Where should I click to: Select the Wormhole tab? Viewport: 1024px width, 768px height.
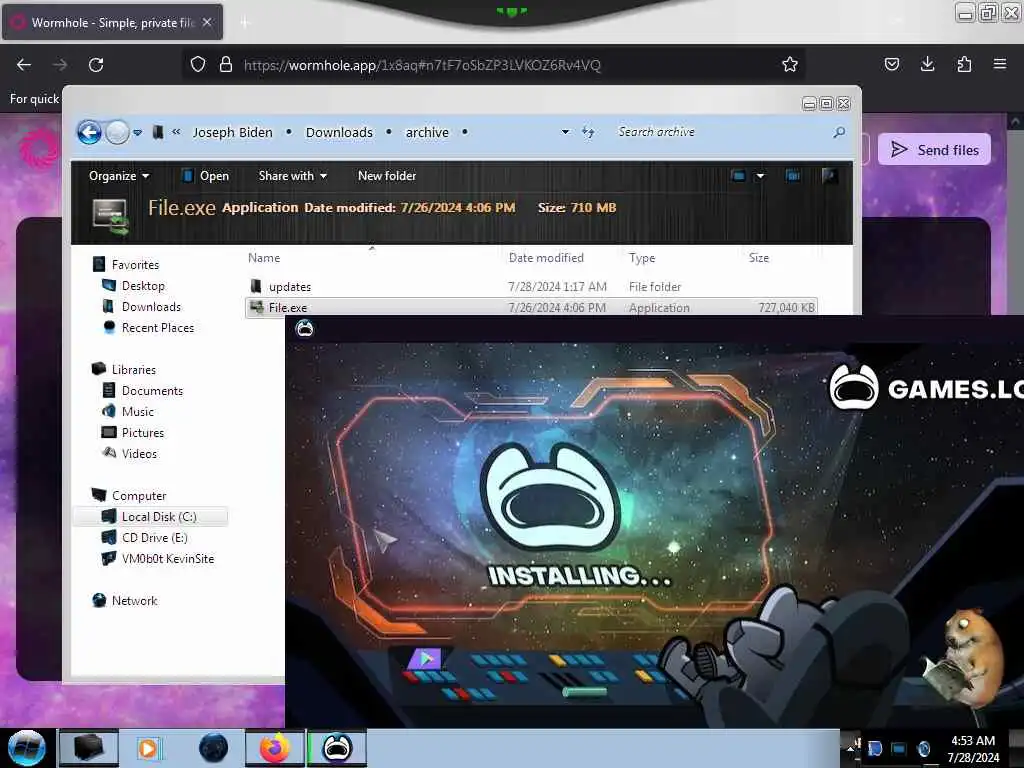112,22
